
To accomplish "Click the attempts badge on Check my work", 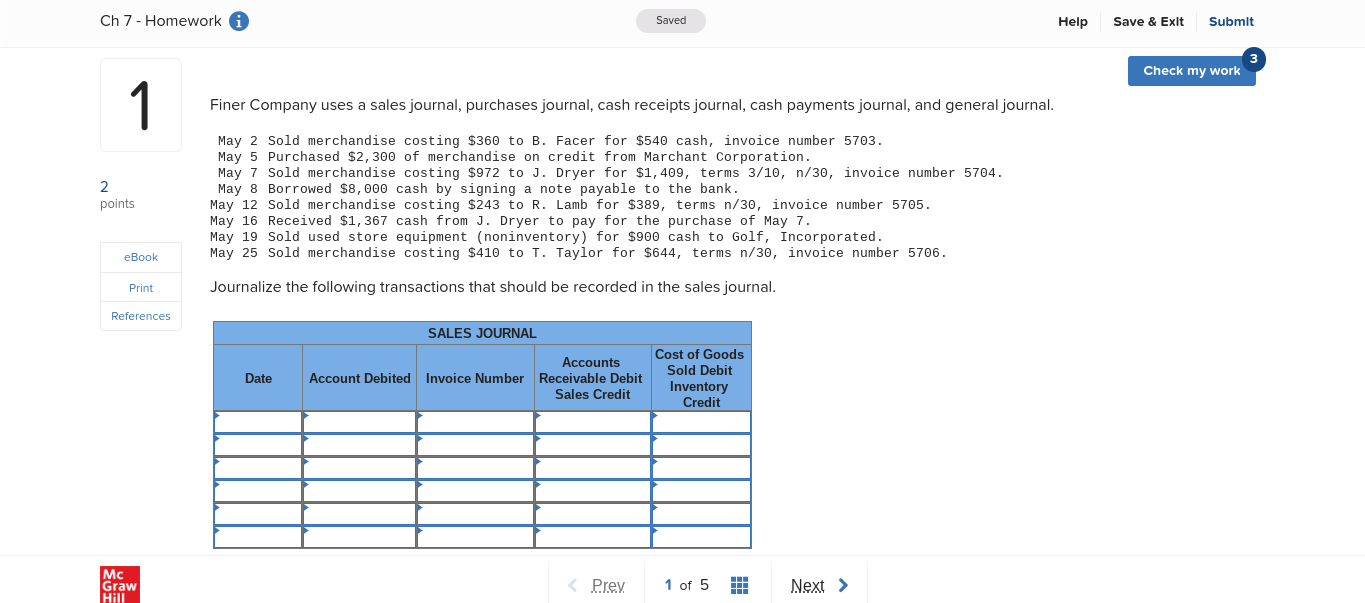I will point(1254,59).
